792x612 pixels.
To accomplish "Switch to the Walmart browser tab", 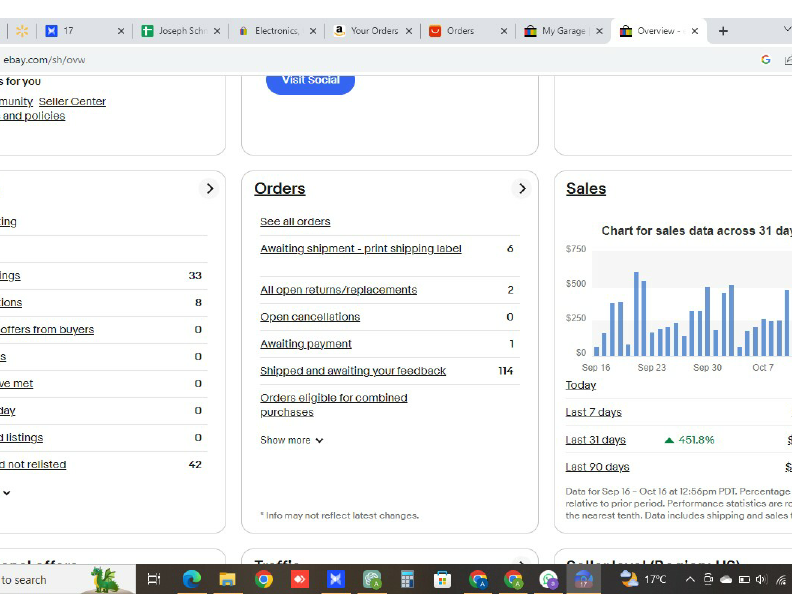I will point(22,31).
